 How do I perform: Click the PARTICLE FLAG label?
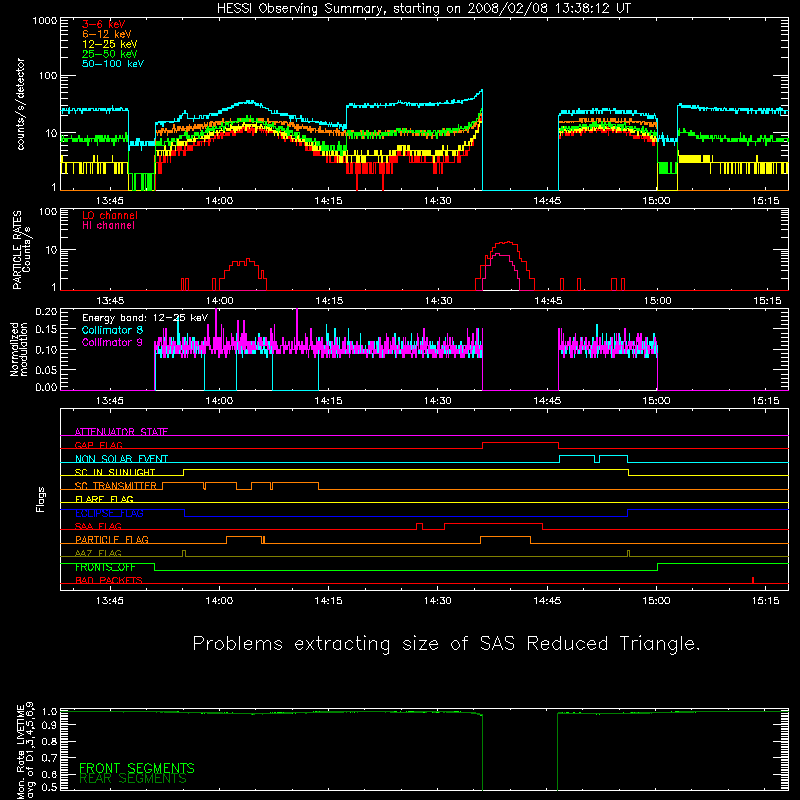point(112,539)
